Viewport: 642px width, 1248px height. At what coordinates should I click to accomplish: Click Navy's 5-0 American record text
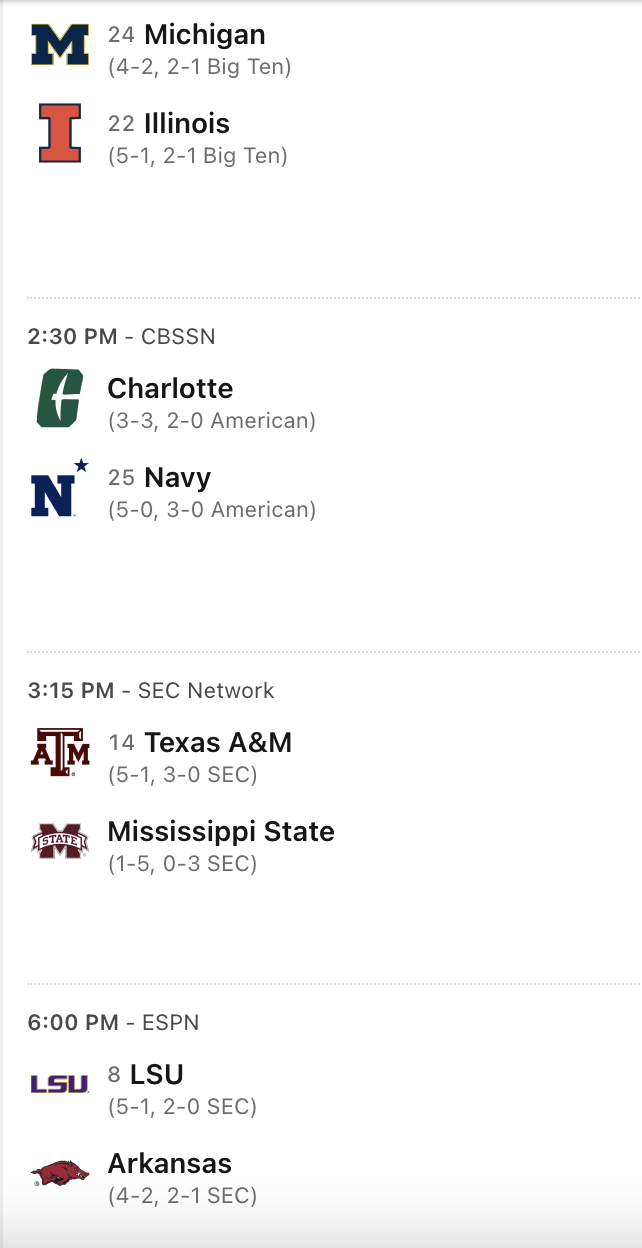(212, 510)
